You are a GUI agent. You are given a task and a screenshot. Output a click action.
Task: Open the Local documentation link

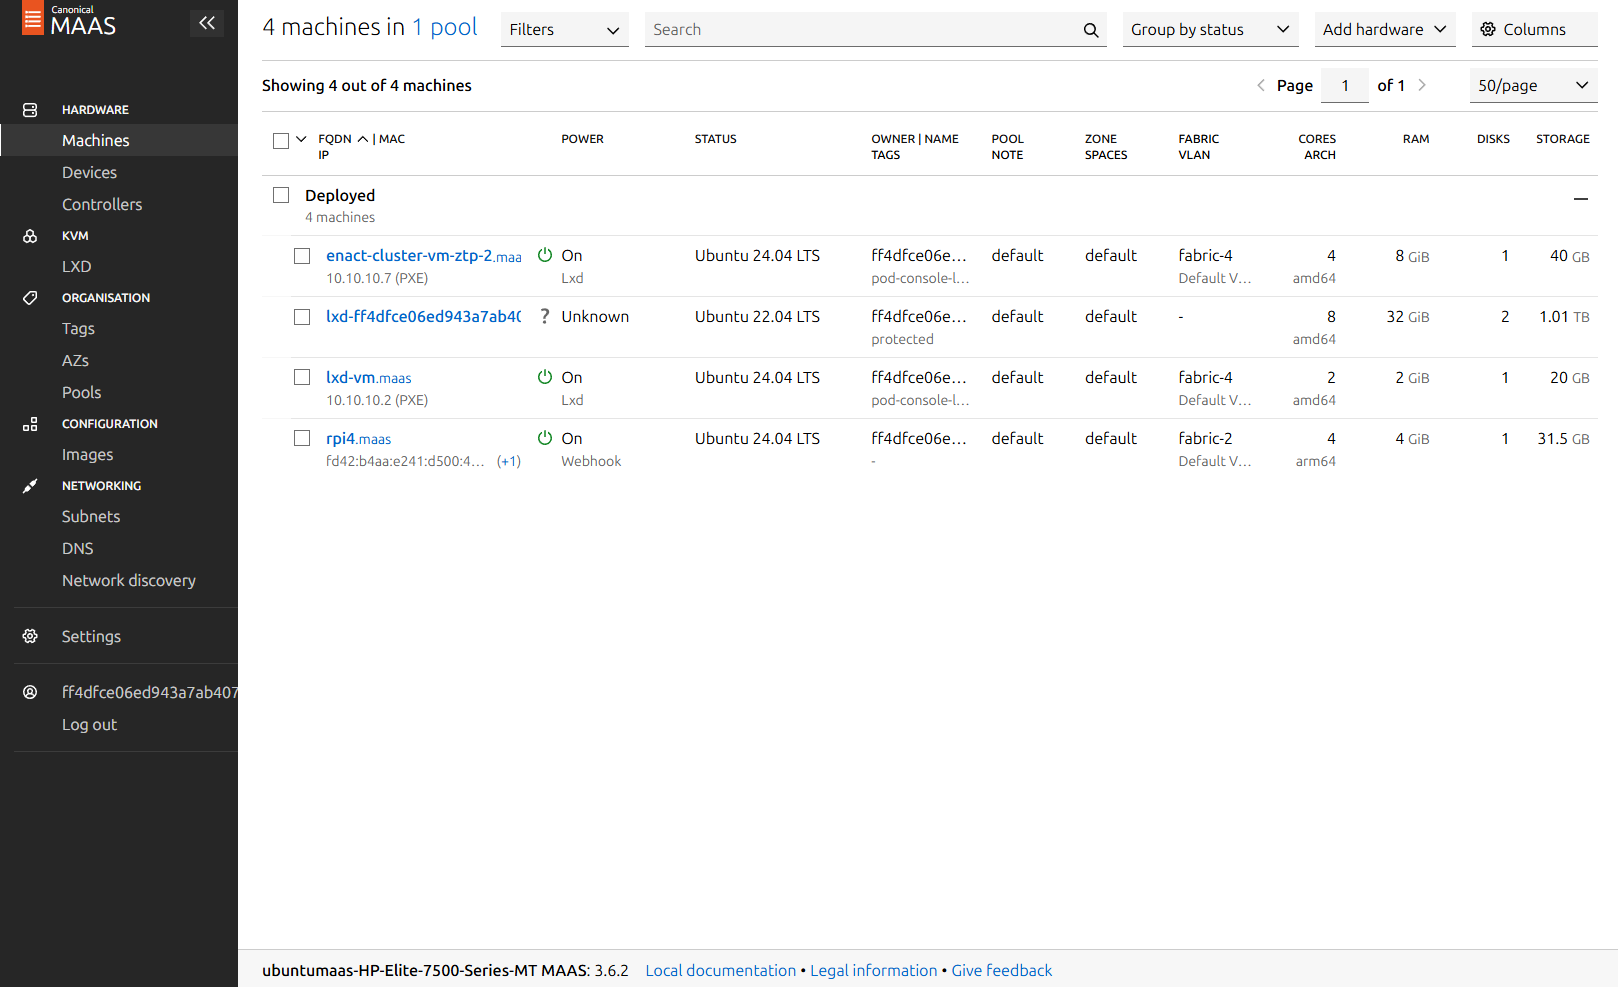coord(720,970)
